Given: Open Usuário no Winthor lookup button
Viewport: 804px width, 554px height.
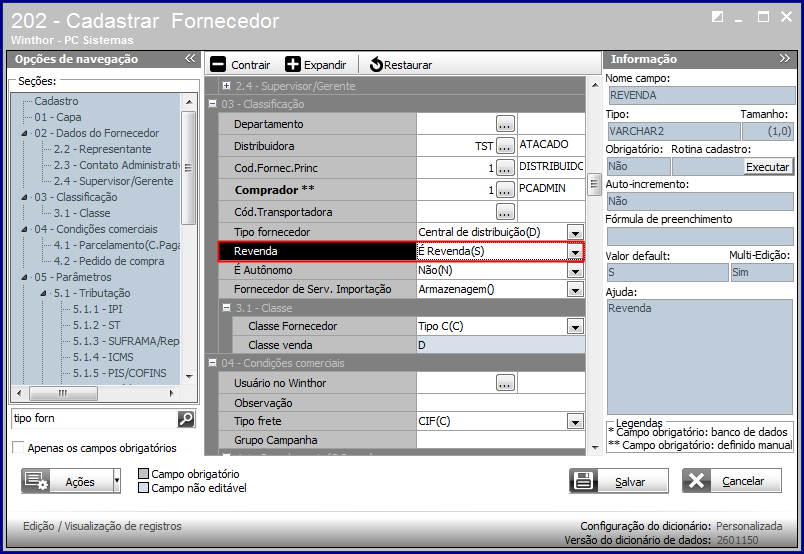Looking at the screenshot, I should coord(505,383).
